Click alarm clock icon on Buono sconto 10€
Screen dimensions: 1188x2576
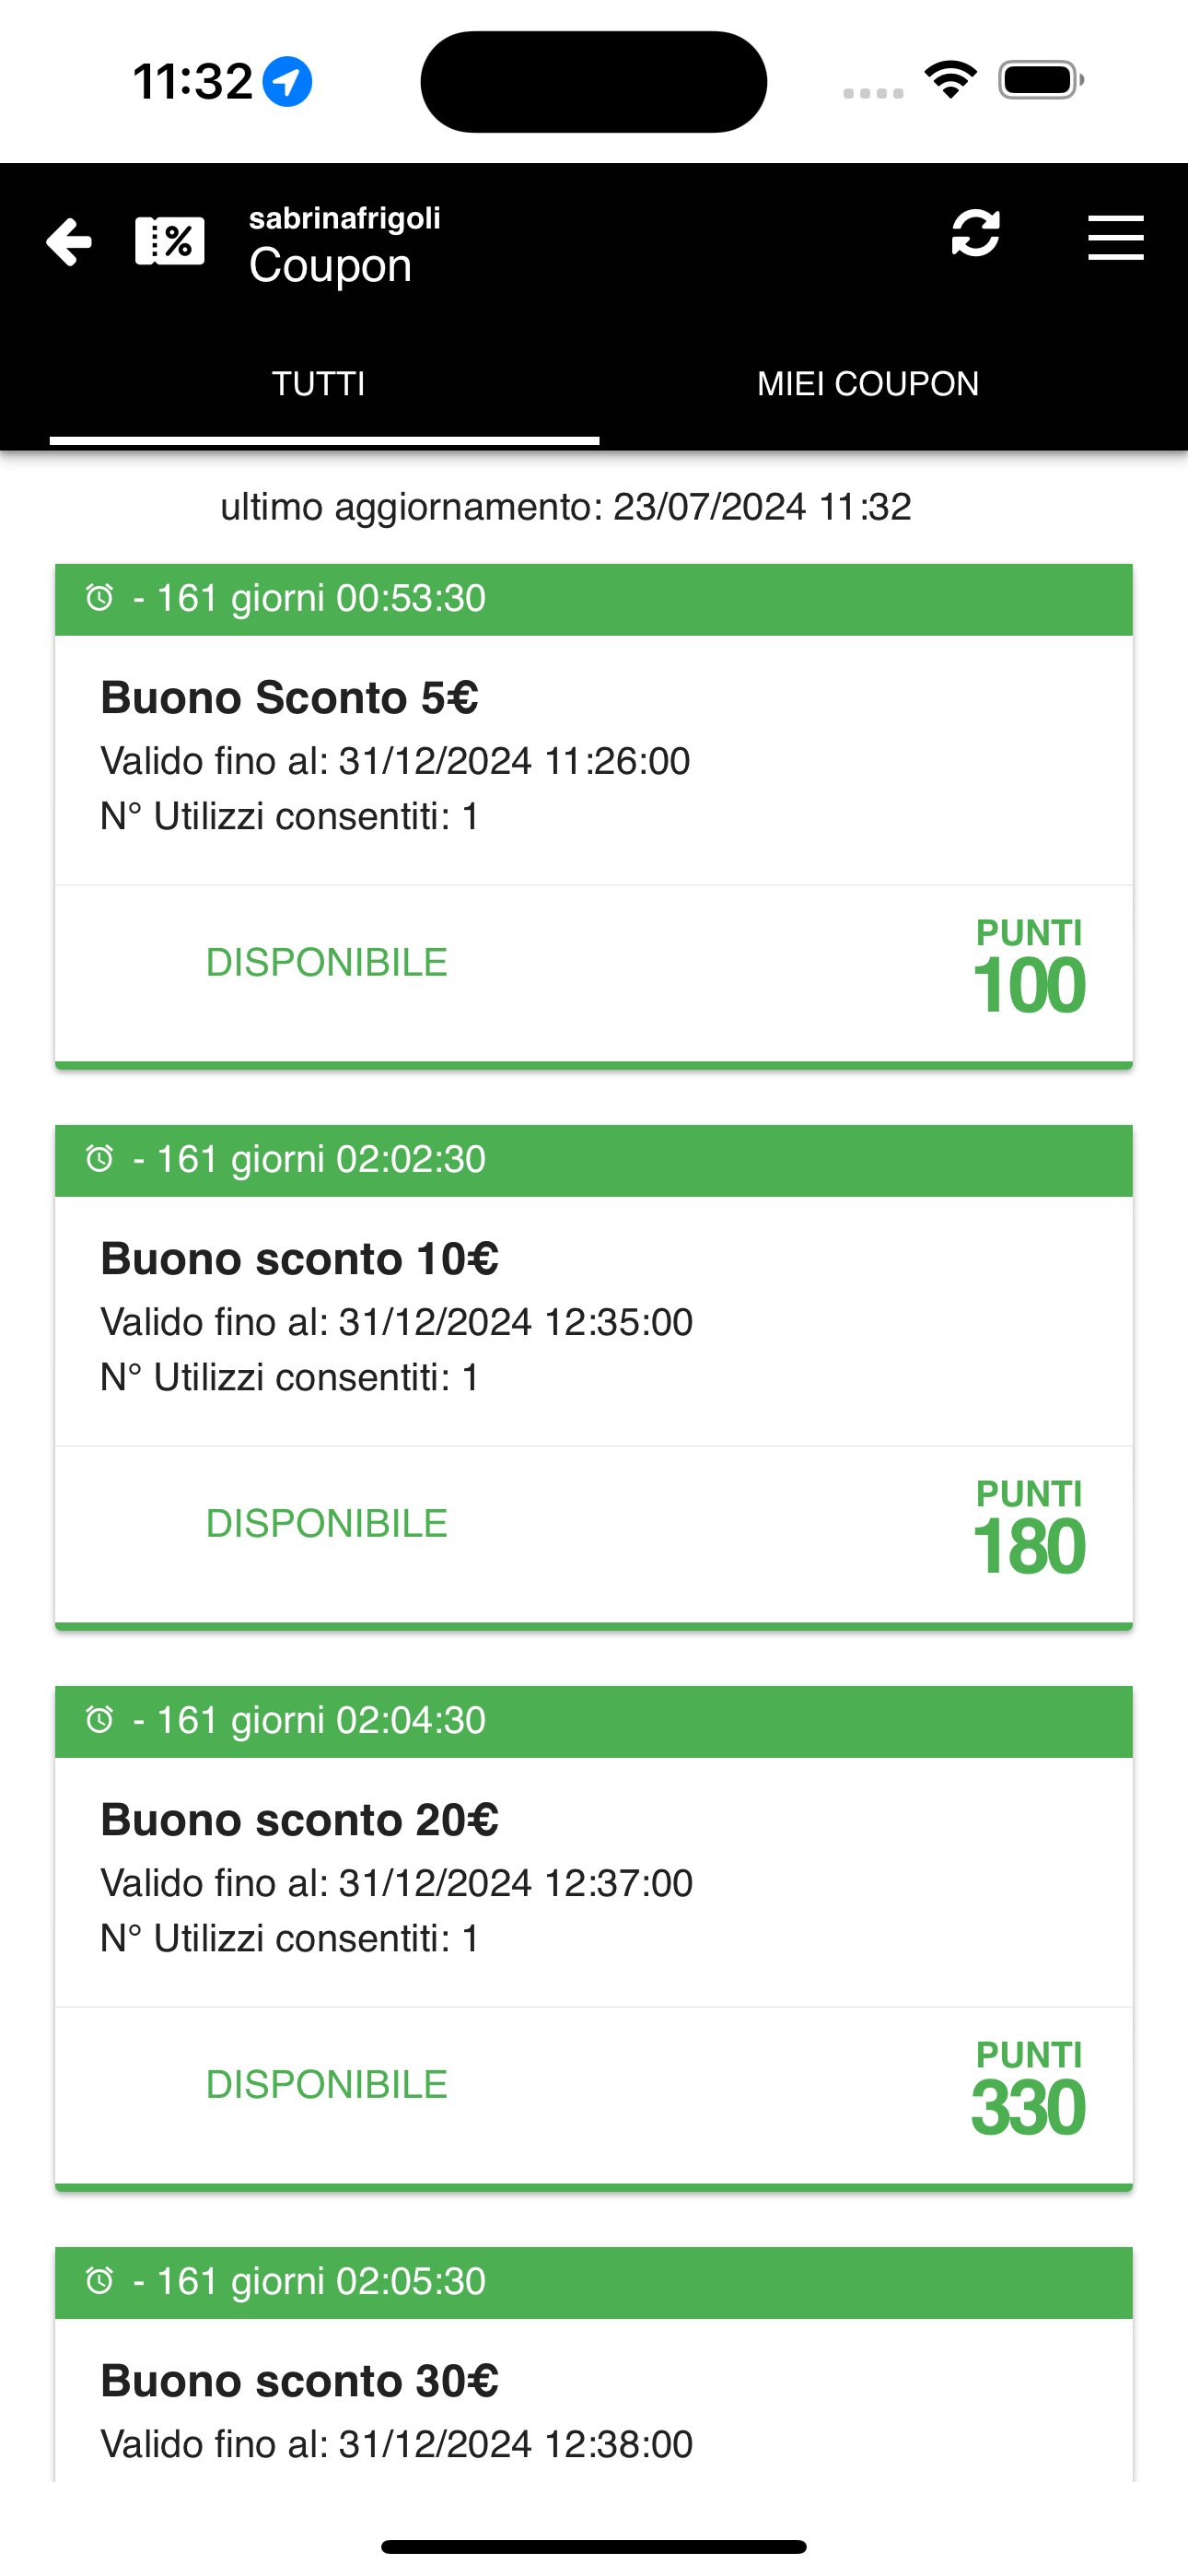(x=99, y=1159)
